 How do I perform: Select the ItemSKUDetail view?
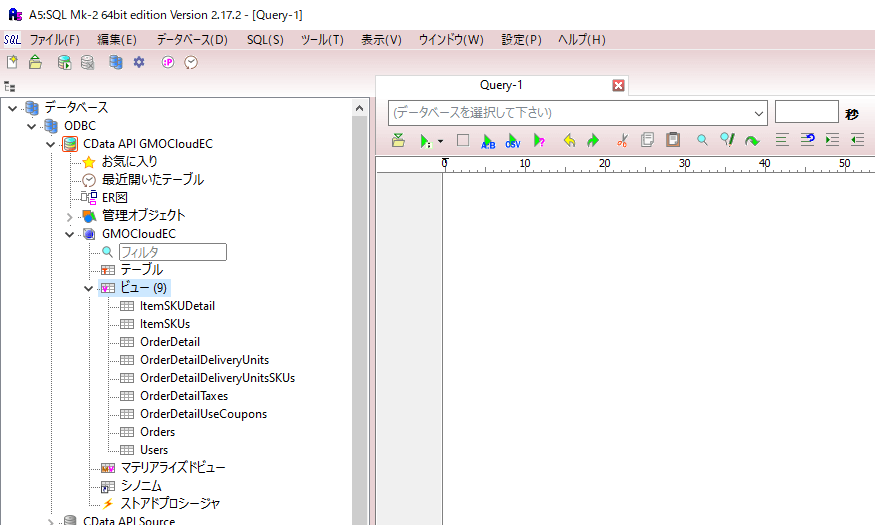point(177,306)
